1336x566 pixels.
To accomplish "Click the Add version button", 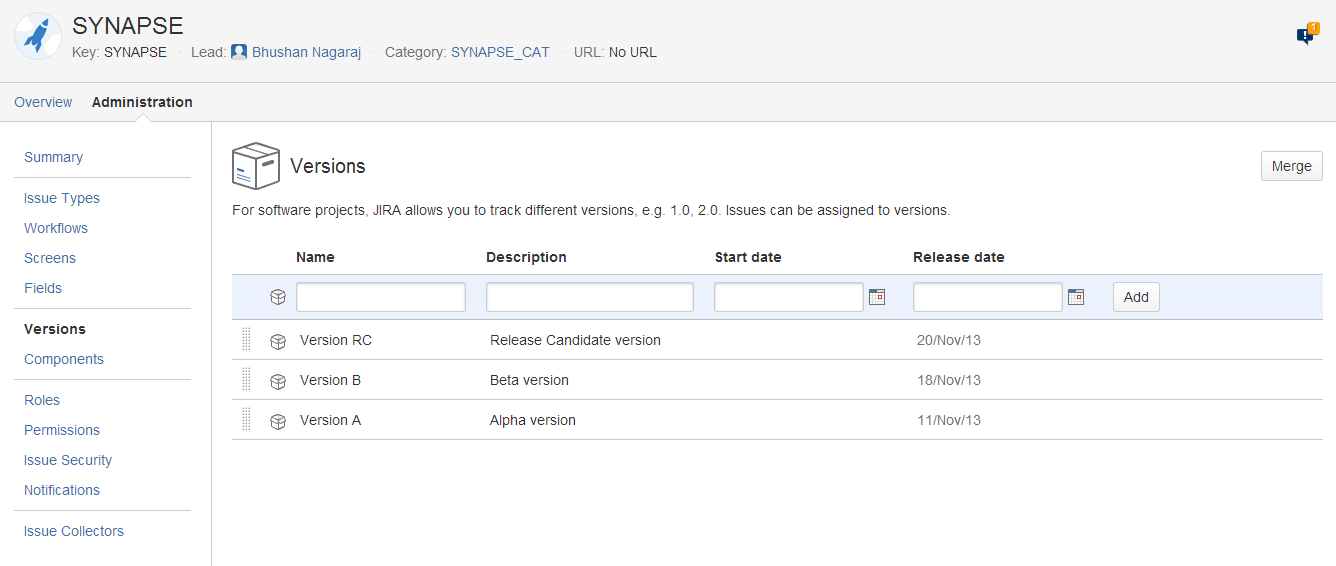I will [1136, 297].
